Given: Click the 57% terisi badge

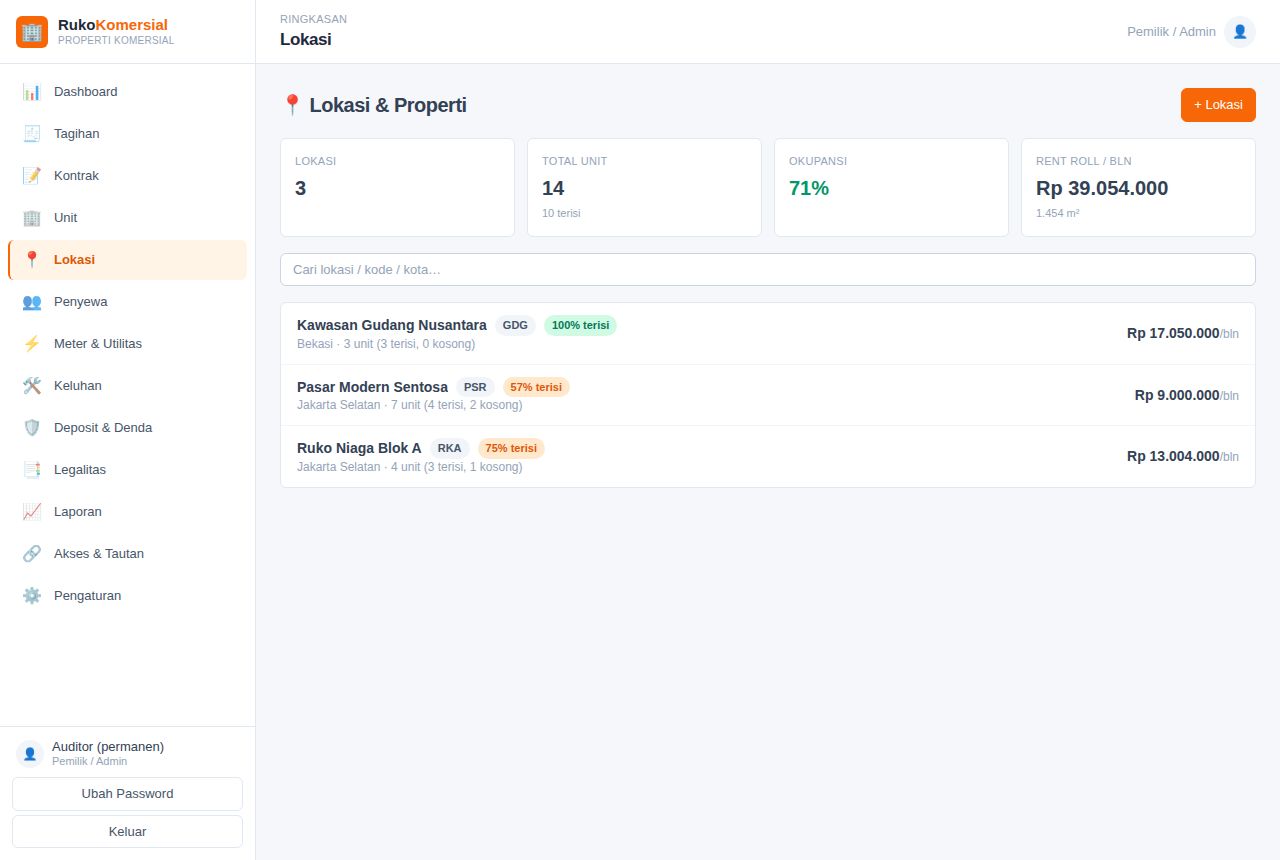Looking at the screenshot, I should tap(536, 387).
